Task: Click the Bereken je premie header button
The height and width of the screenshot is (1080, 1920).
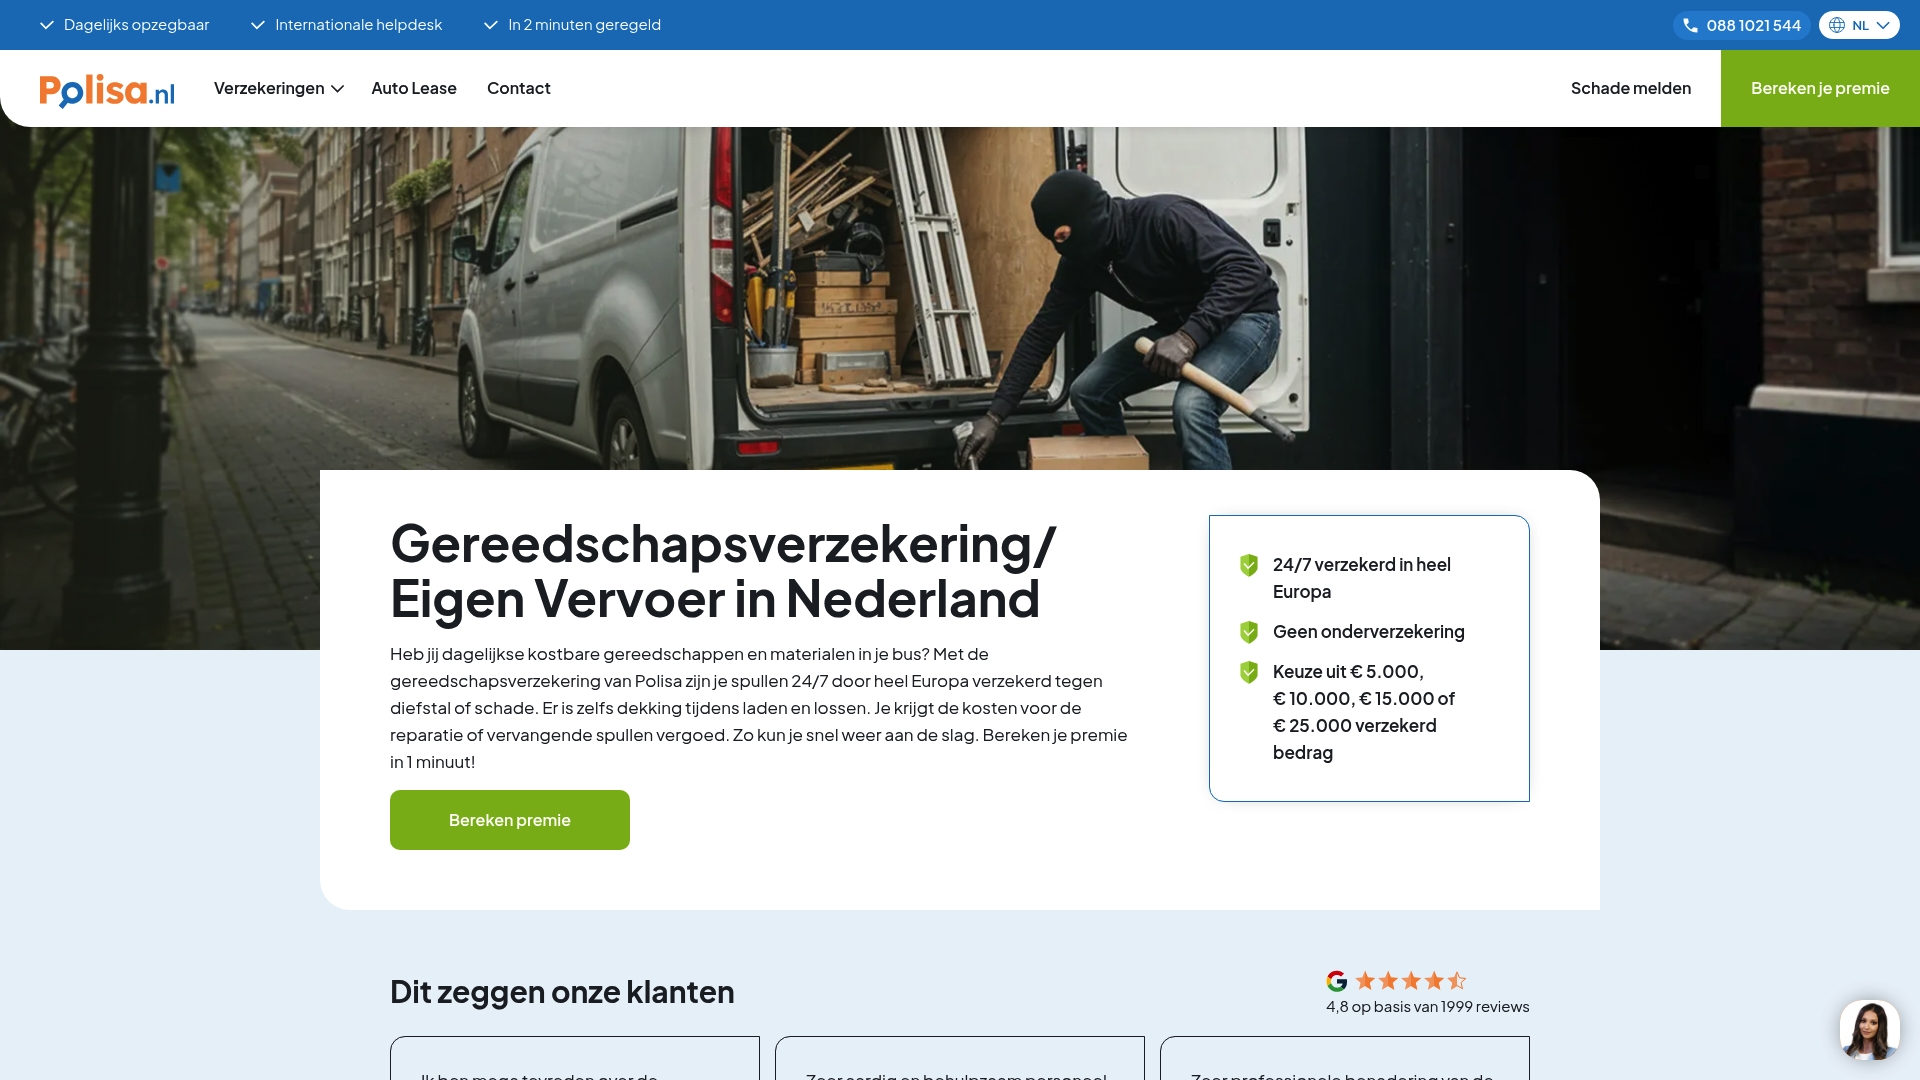Action: pyautogui.click(x=1820, y=88)
